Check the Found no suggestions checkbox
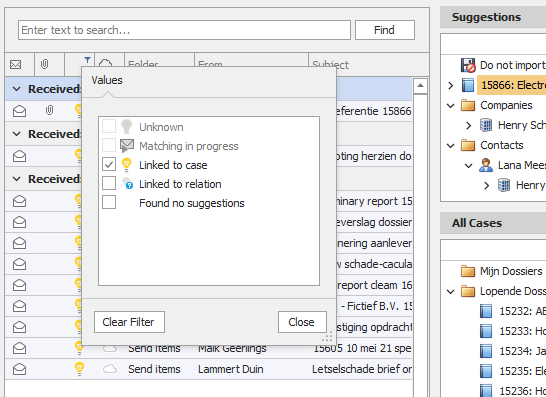This screenshot has height=397, width=546. tap(109, 202)
